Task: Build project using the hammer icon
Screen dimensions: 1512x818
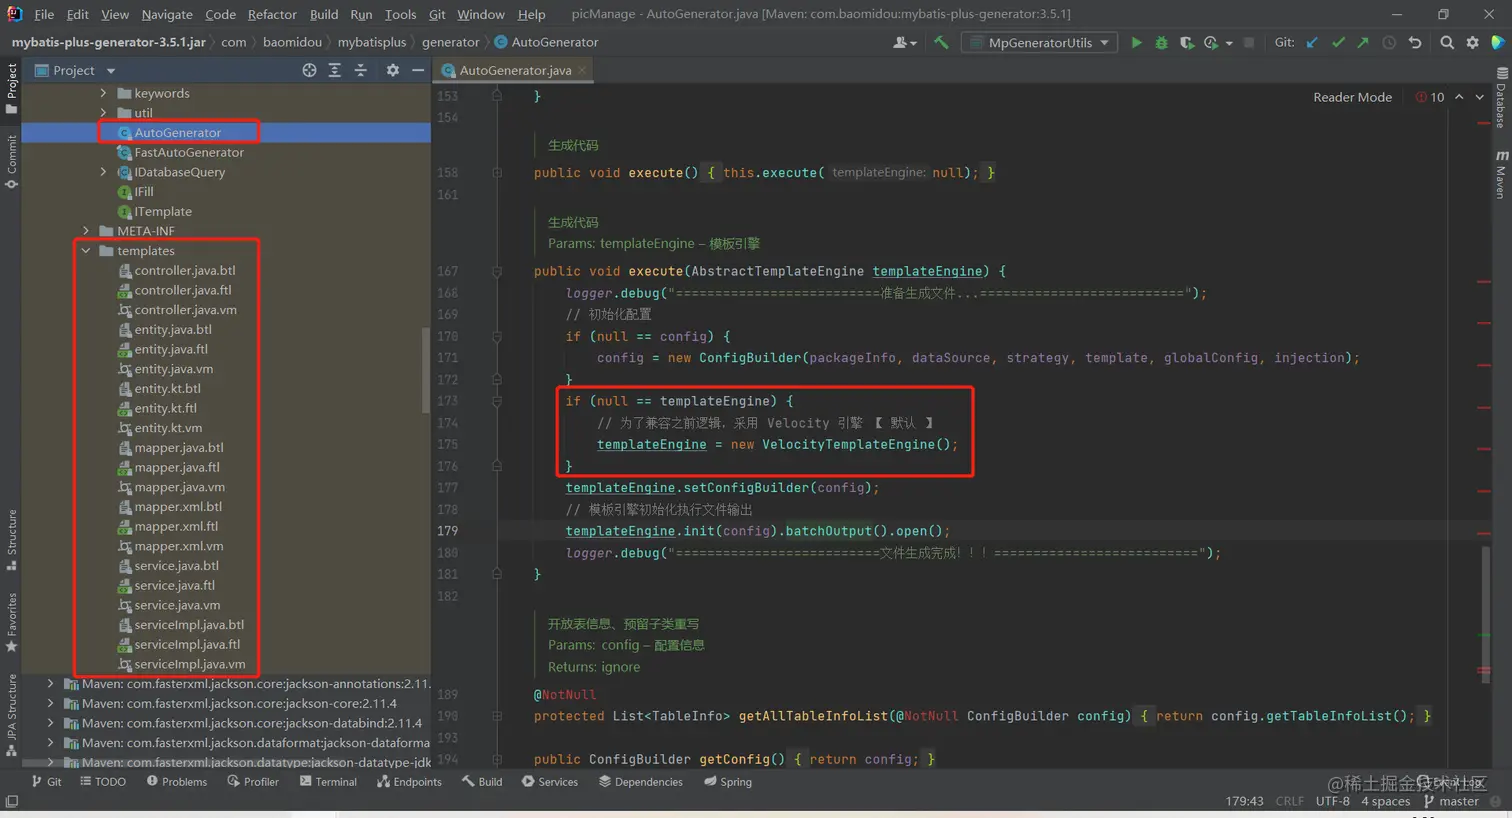Action: [941, 43]
